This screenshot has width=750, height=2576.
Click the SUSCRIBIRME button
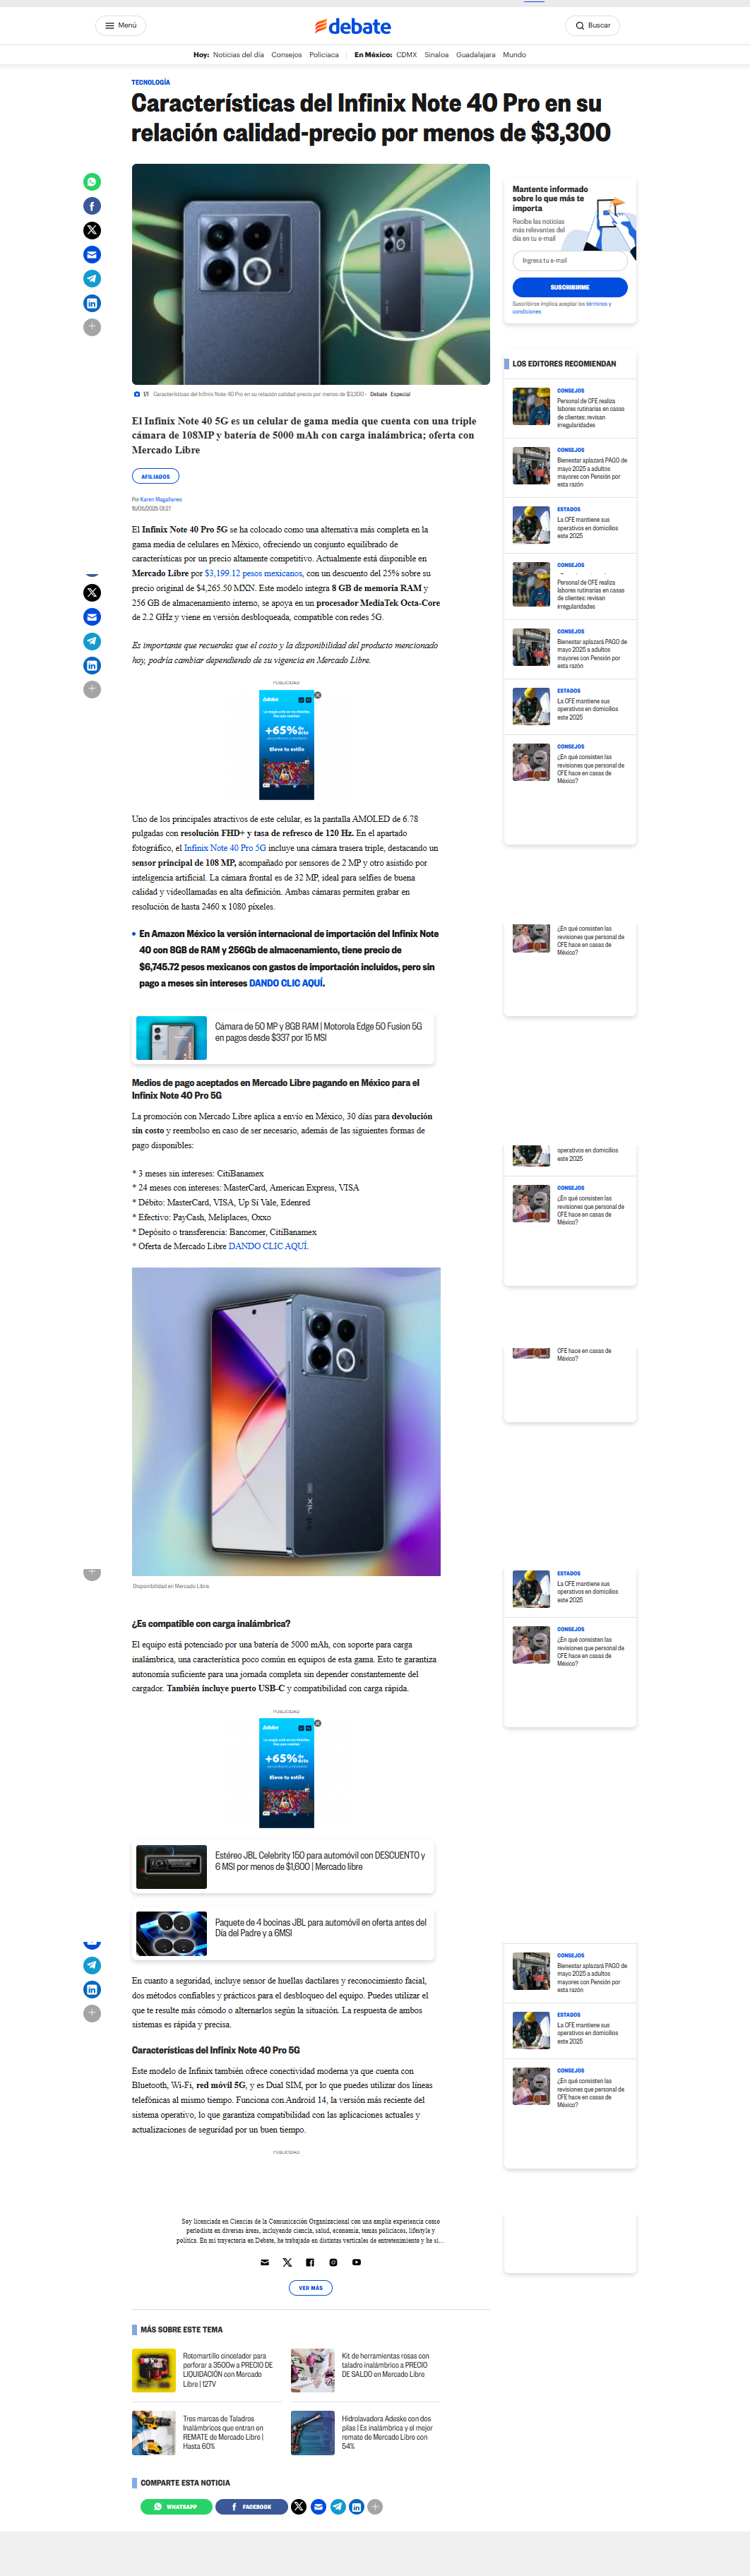(x=570, y=287)
